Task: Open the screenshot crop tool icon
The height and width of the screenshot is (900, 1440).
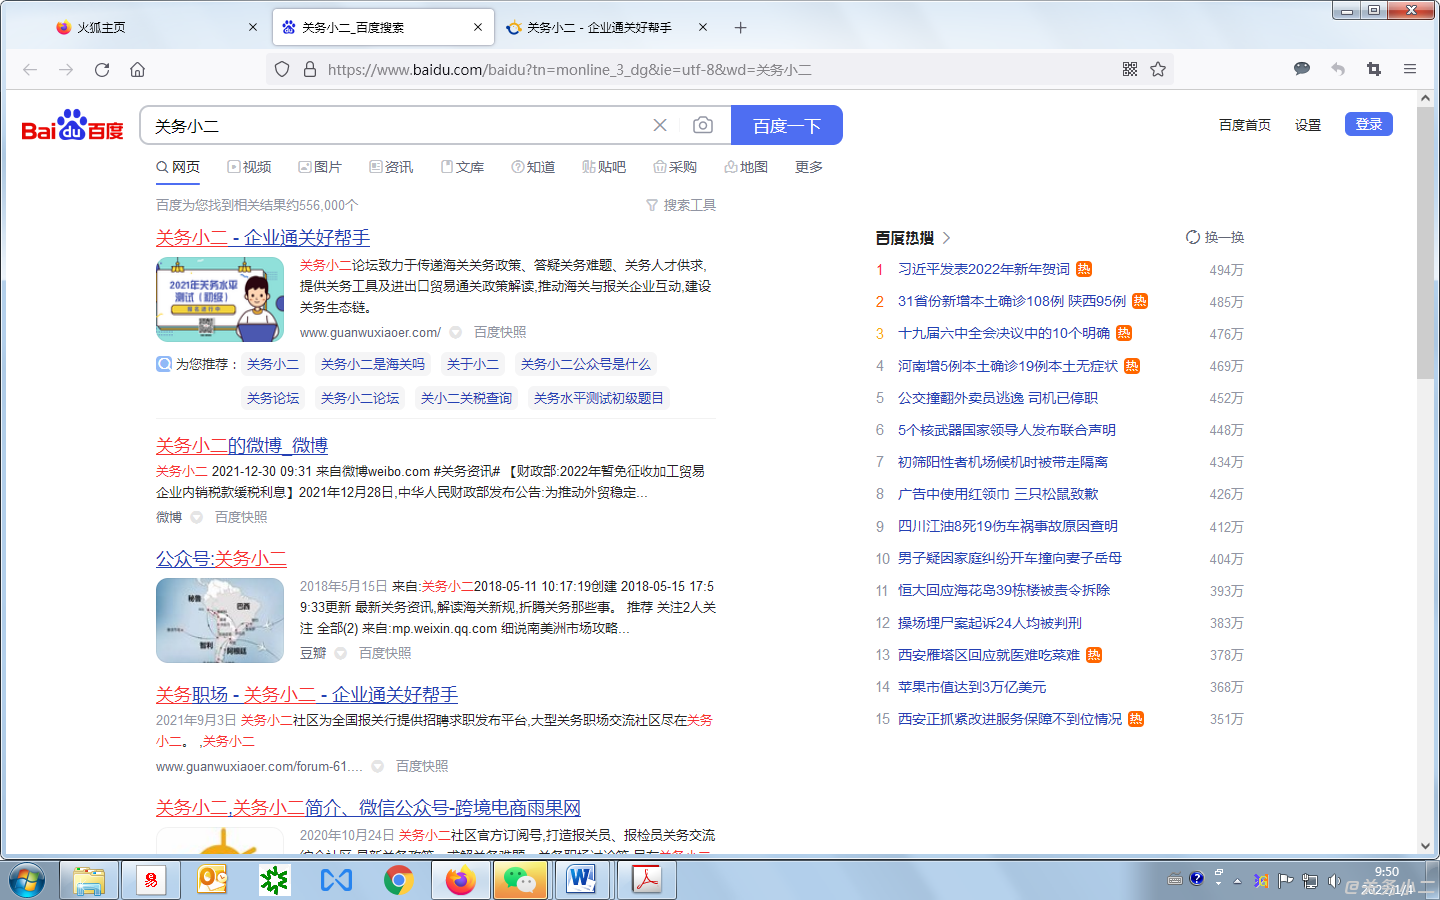Action: pyautogui.click(x=1374, y=69)
